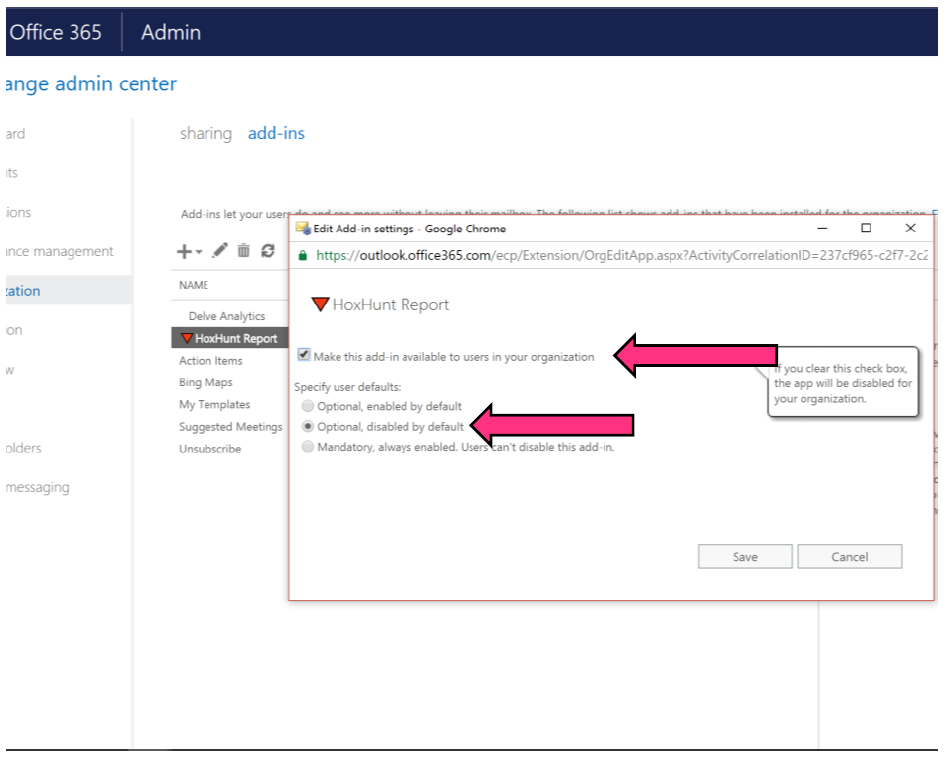Click the HoxHunt red triangle icon in list
Image resolution: width=947 pixels, height=758 pixels.
point(187,338)
